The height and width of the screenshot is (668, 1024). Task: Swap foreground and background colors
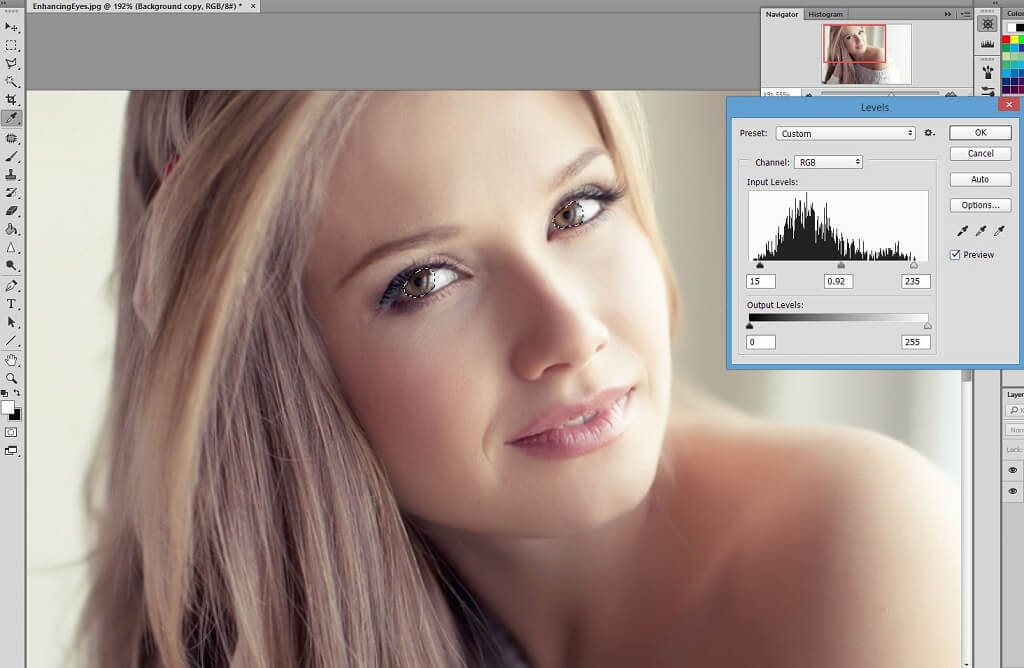[17, 393]
